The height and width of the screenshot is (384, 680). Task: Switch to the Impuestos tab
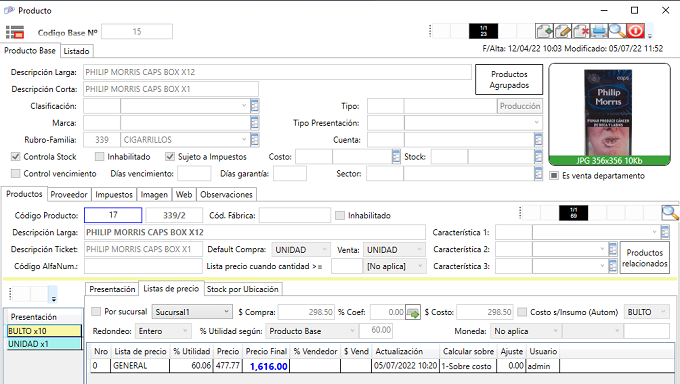(x=114, y=195)
